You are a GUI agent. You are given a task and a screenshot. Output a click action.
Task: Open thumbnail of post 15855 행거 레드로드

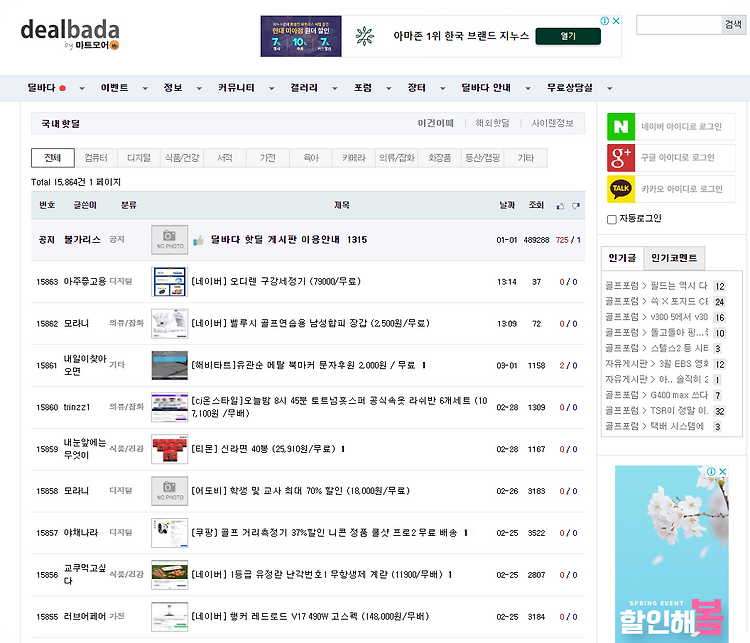coord(170,617)
